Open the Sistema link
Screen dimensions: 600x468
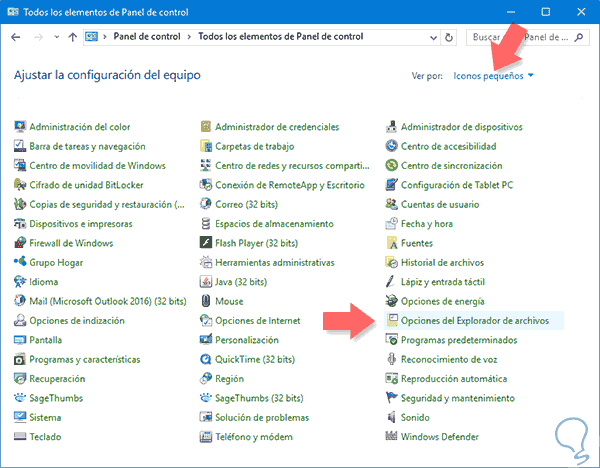point(45,417)
